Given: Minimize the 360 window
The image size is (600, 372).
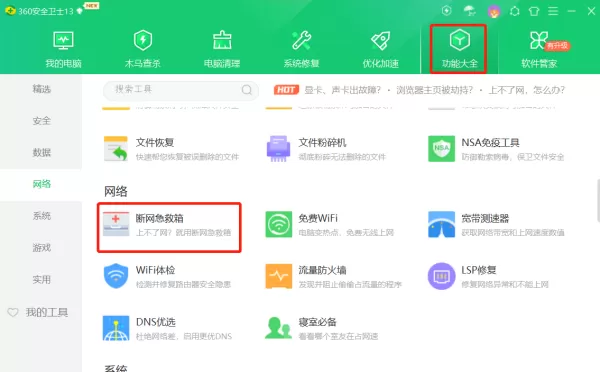Looking at the screenshot, I should click(572, 11).
